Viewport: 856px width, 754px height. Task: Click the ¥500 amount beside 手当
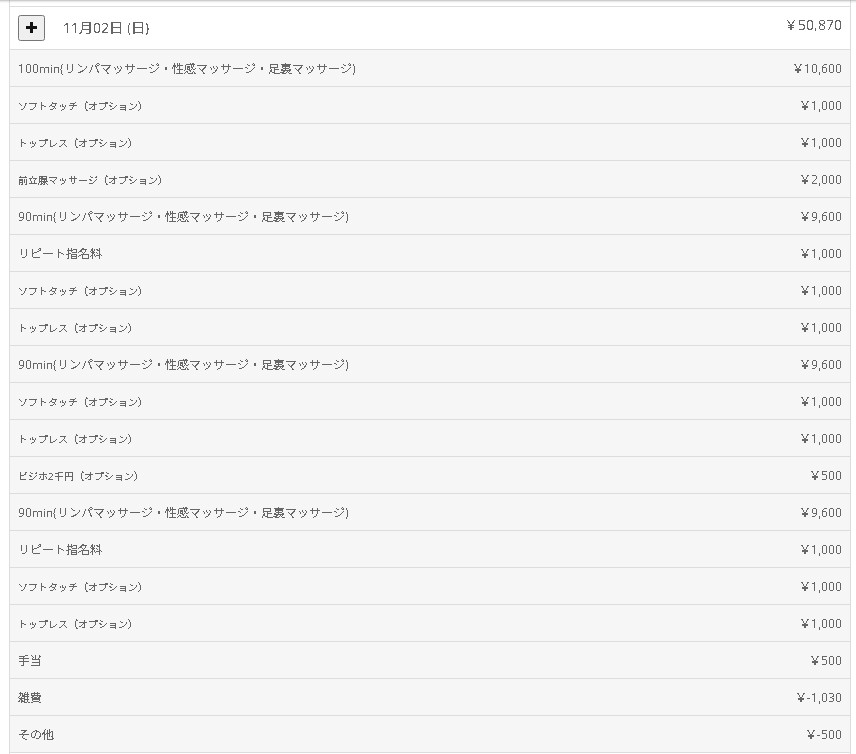point(826,661)
